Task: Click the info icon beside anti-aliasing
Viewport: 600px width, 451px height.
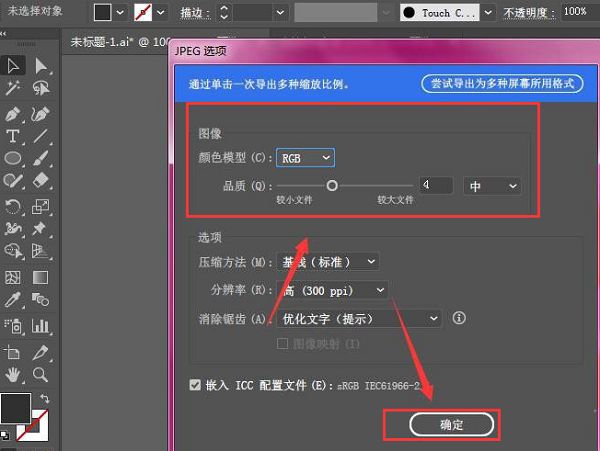Action: point(459,318)
